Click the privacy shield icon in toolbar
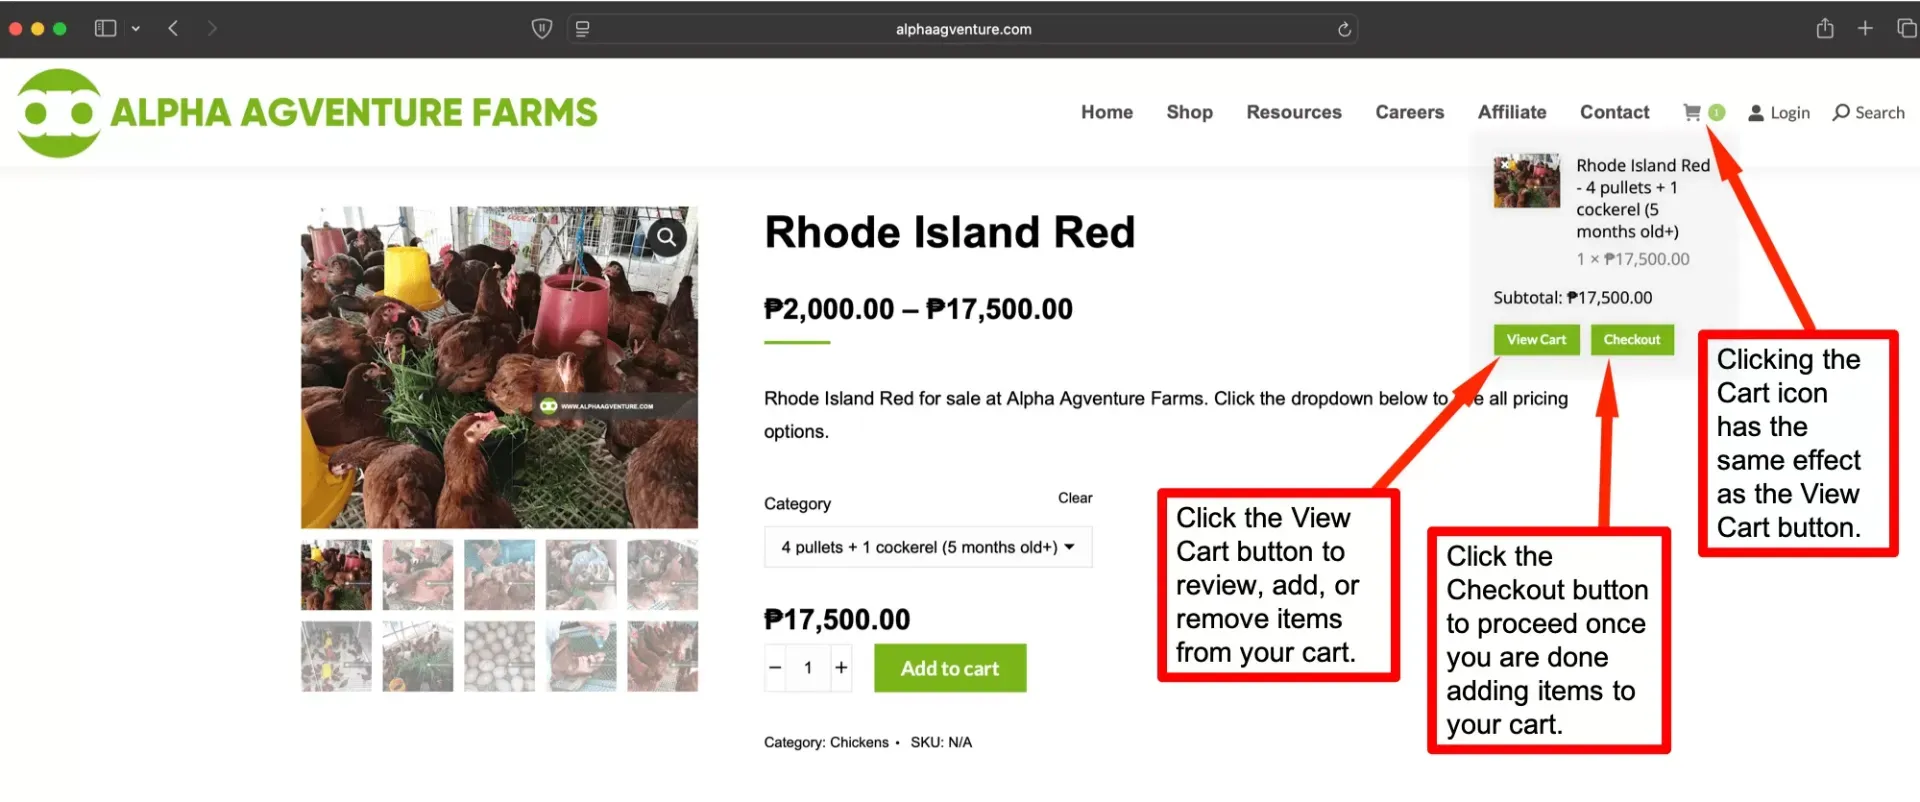 pos(542,29)
